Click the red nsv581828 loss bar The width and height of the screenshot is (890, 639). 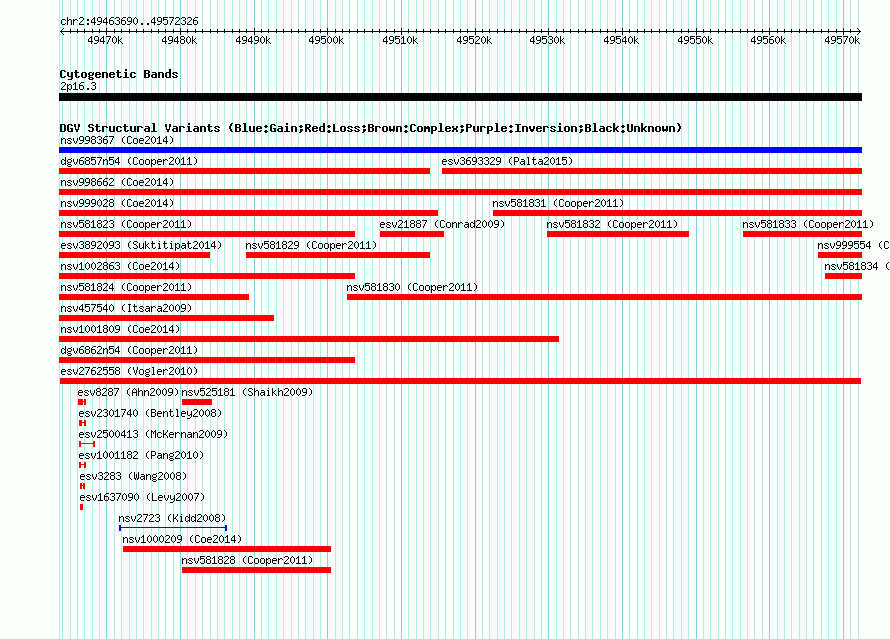(257, 570)
